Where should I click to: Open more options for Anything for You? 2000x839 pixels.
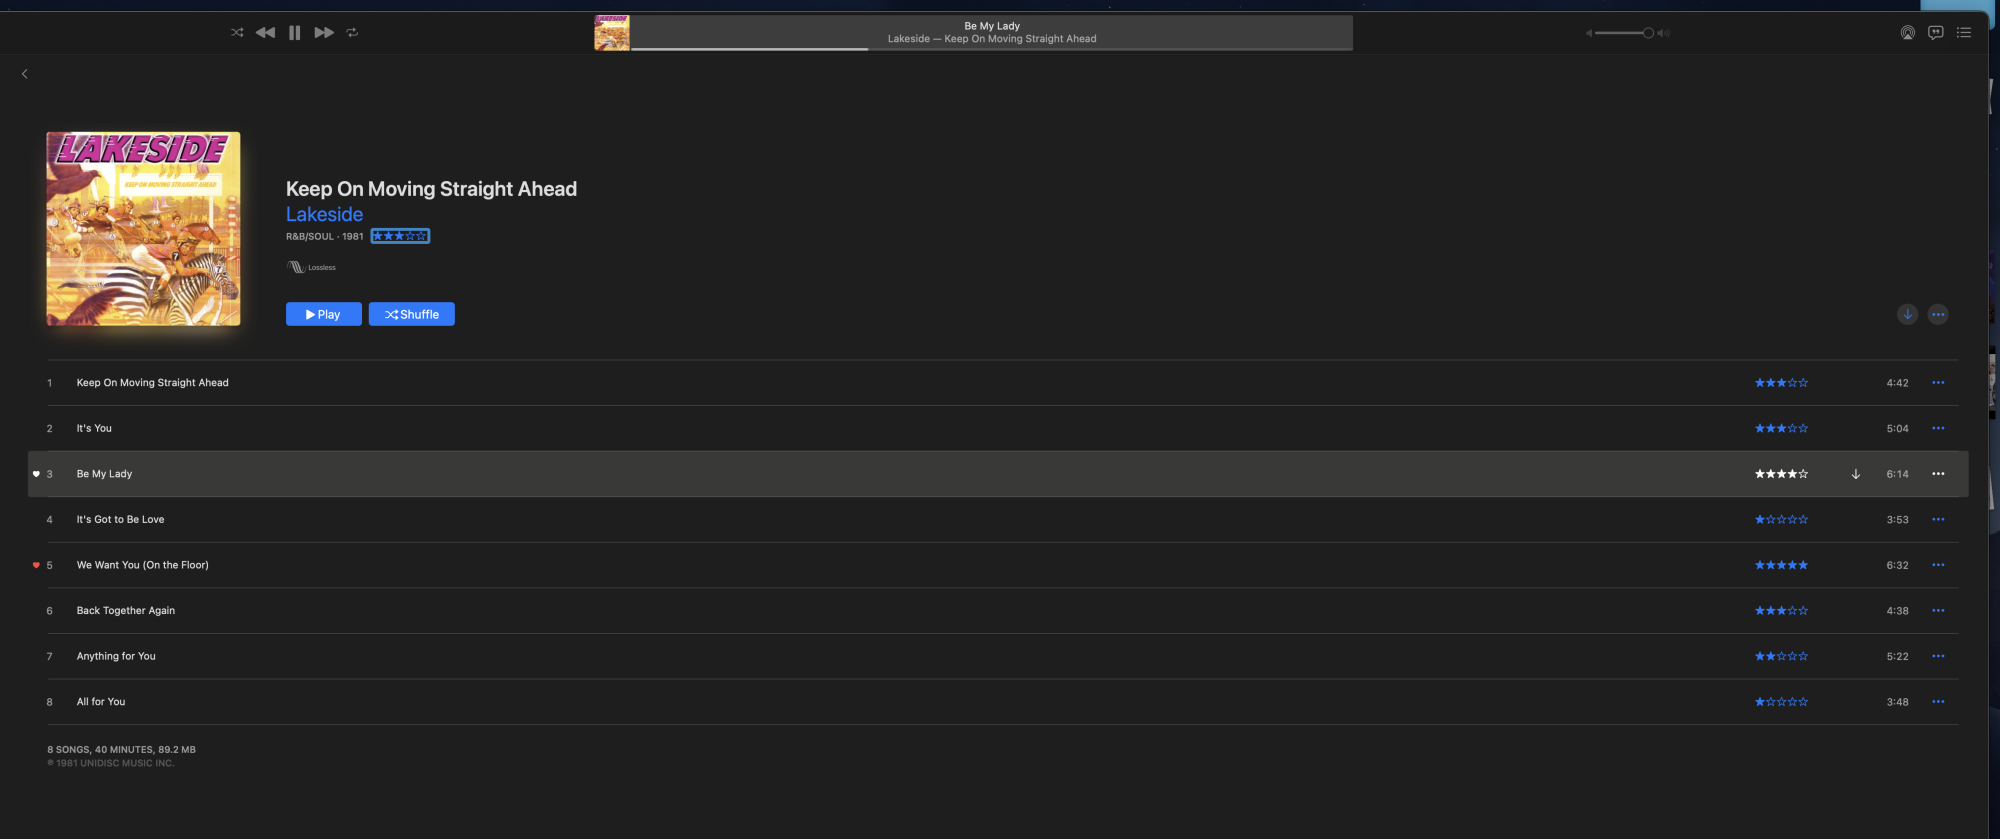coord(1938,656)
